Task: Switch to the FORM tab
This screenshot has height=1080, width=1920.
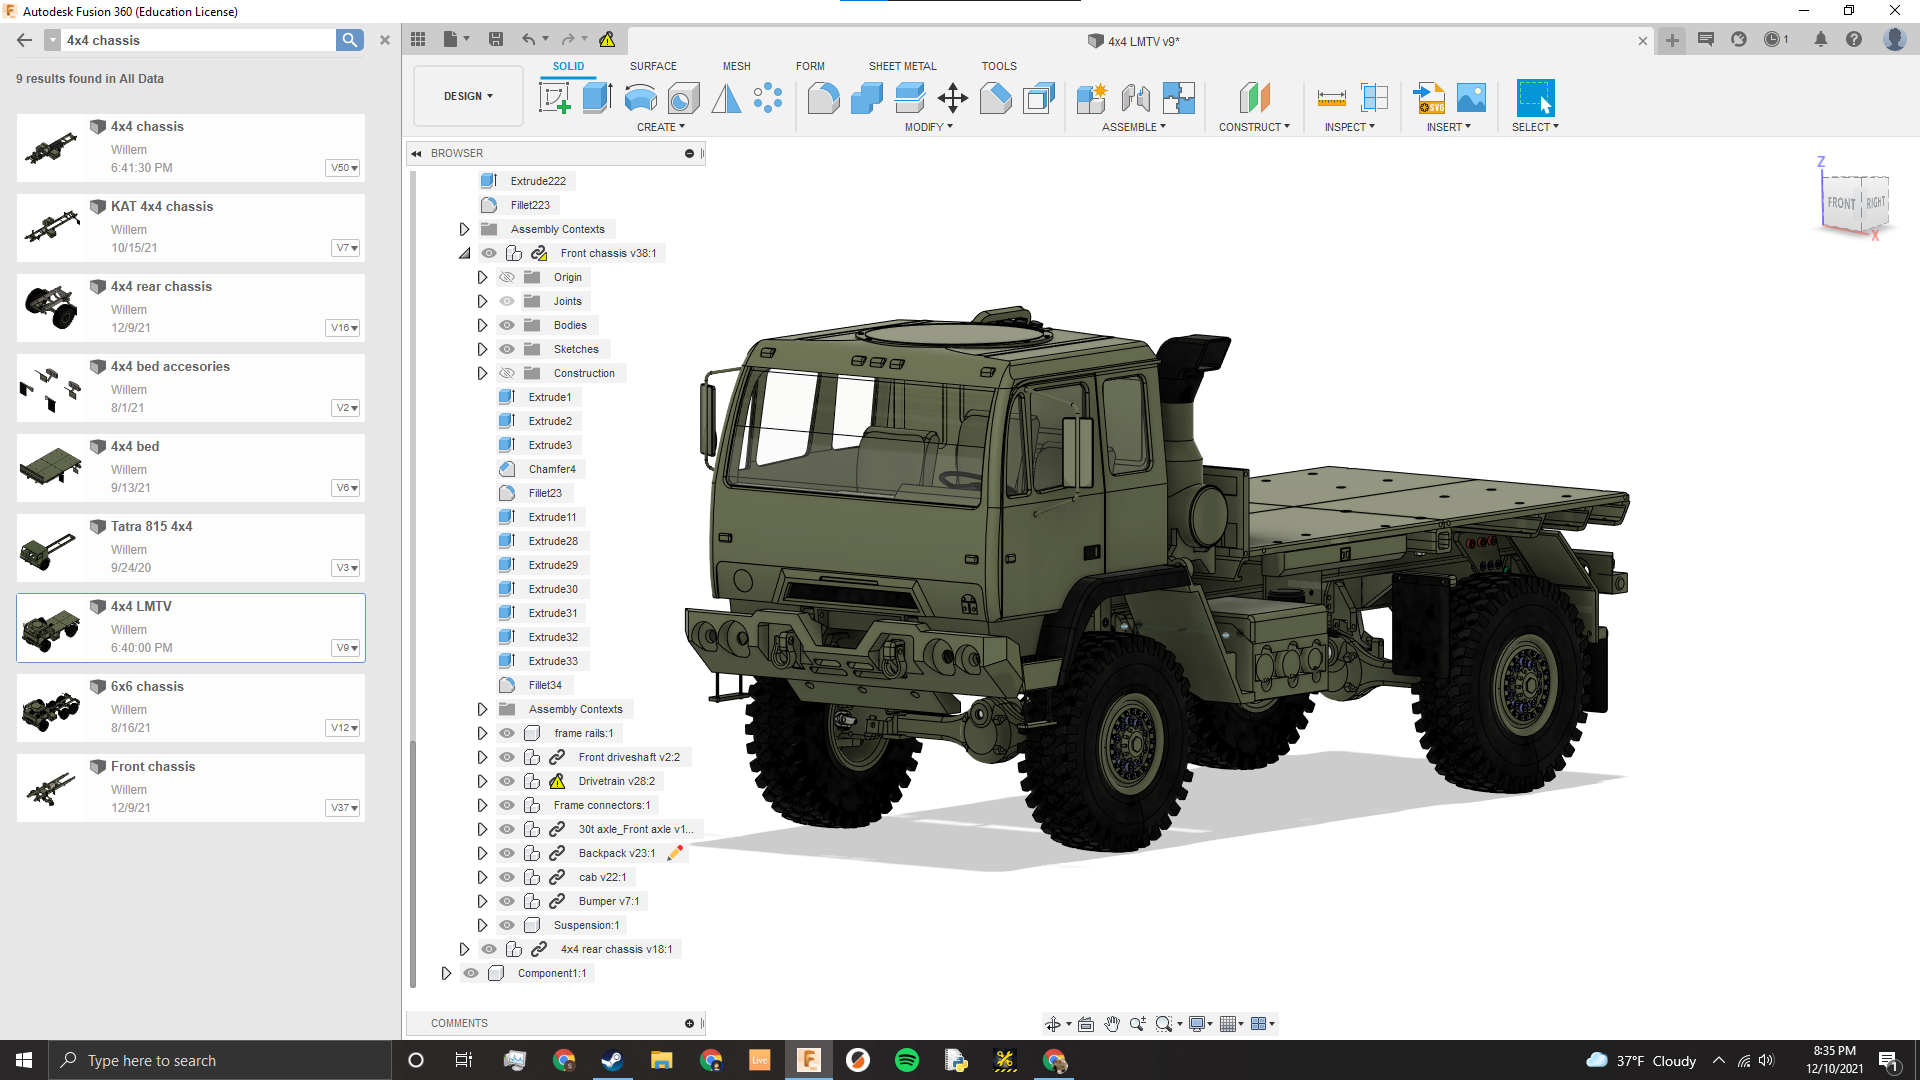Action: tap(810, 66)
